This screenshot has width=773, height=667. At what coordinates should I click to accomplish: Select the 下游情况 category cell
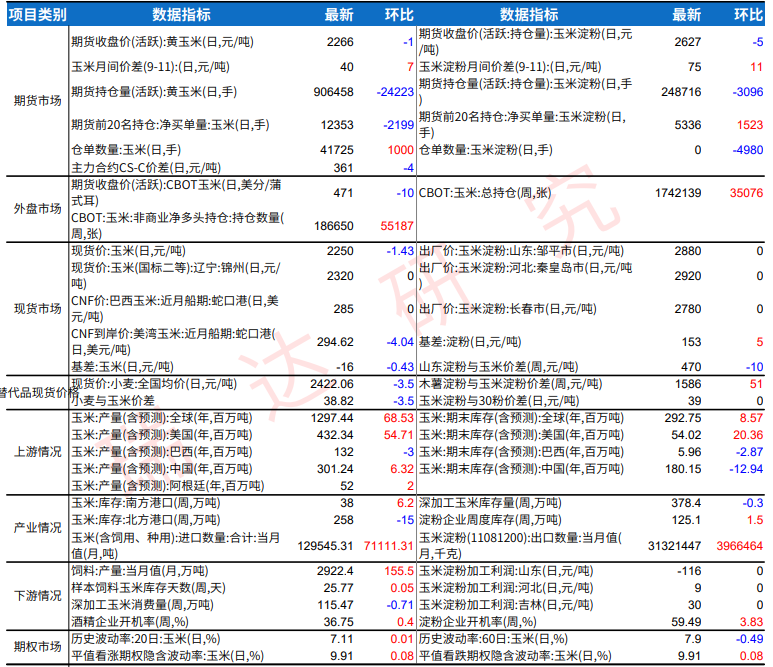coord(37,596)
